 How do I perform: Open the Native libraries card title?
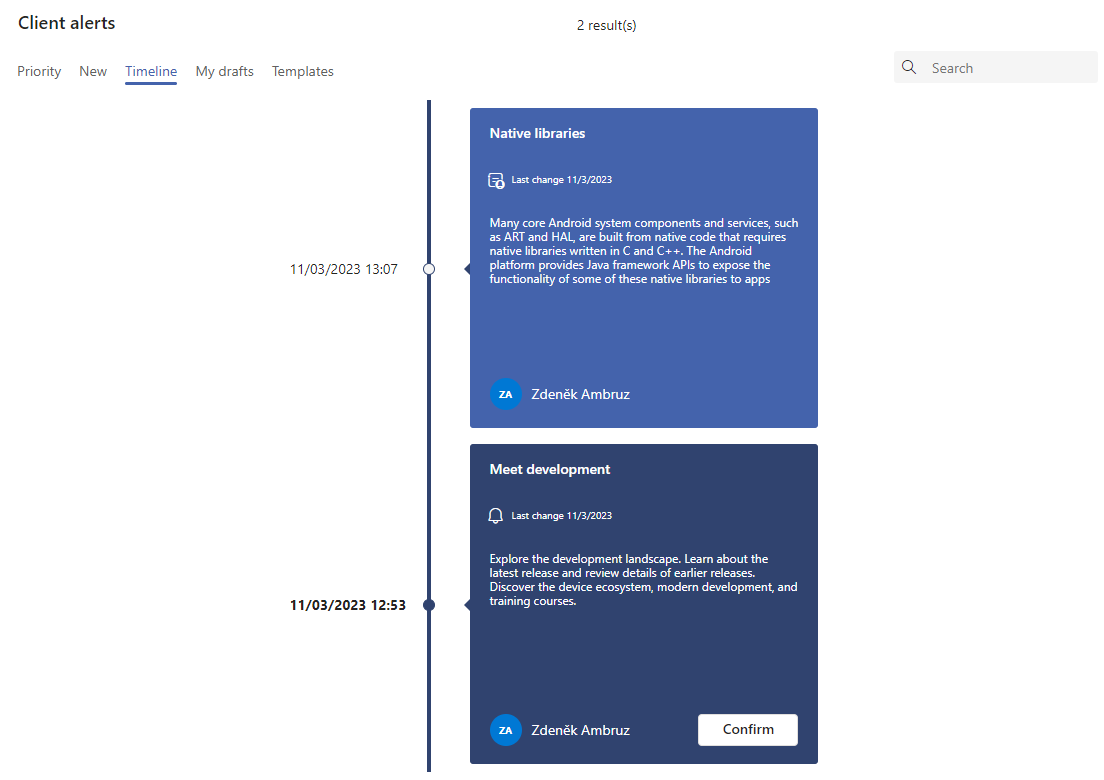[537, 133]
